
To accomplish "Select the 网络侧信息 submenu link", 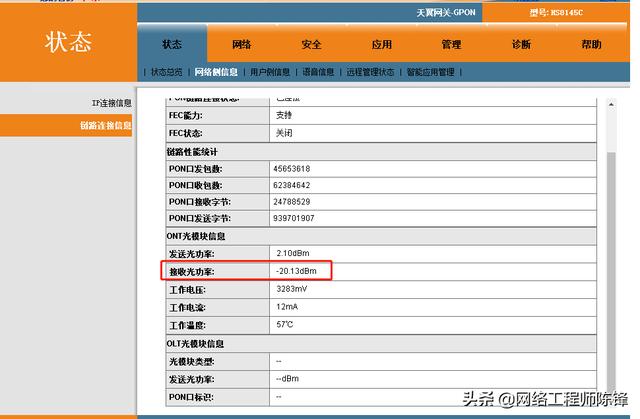I will [x=216, y=72].
